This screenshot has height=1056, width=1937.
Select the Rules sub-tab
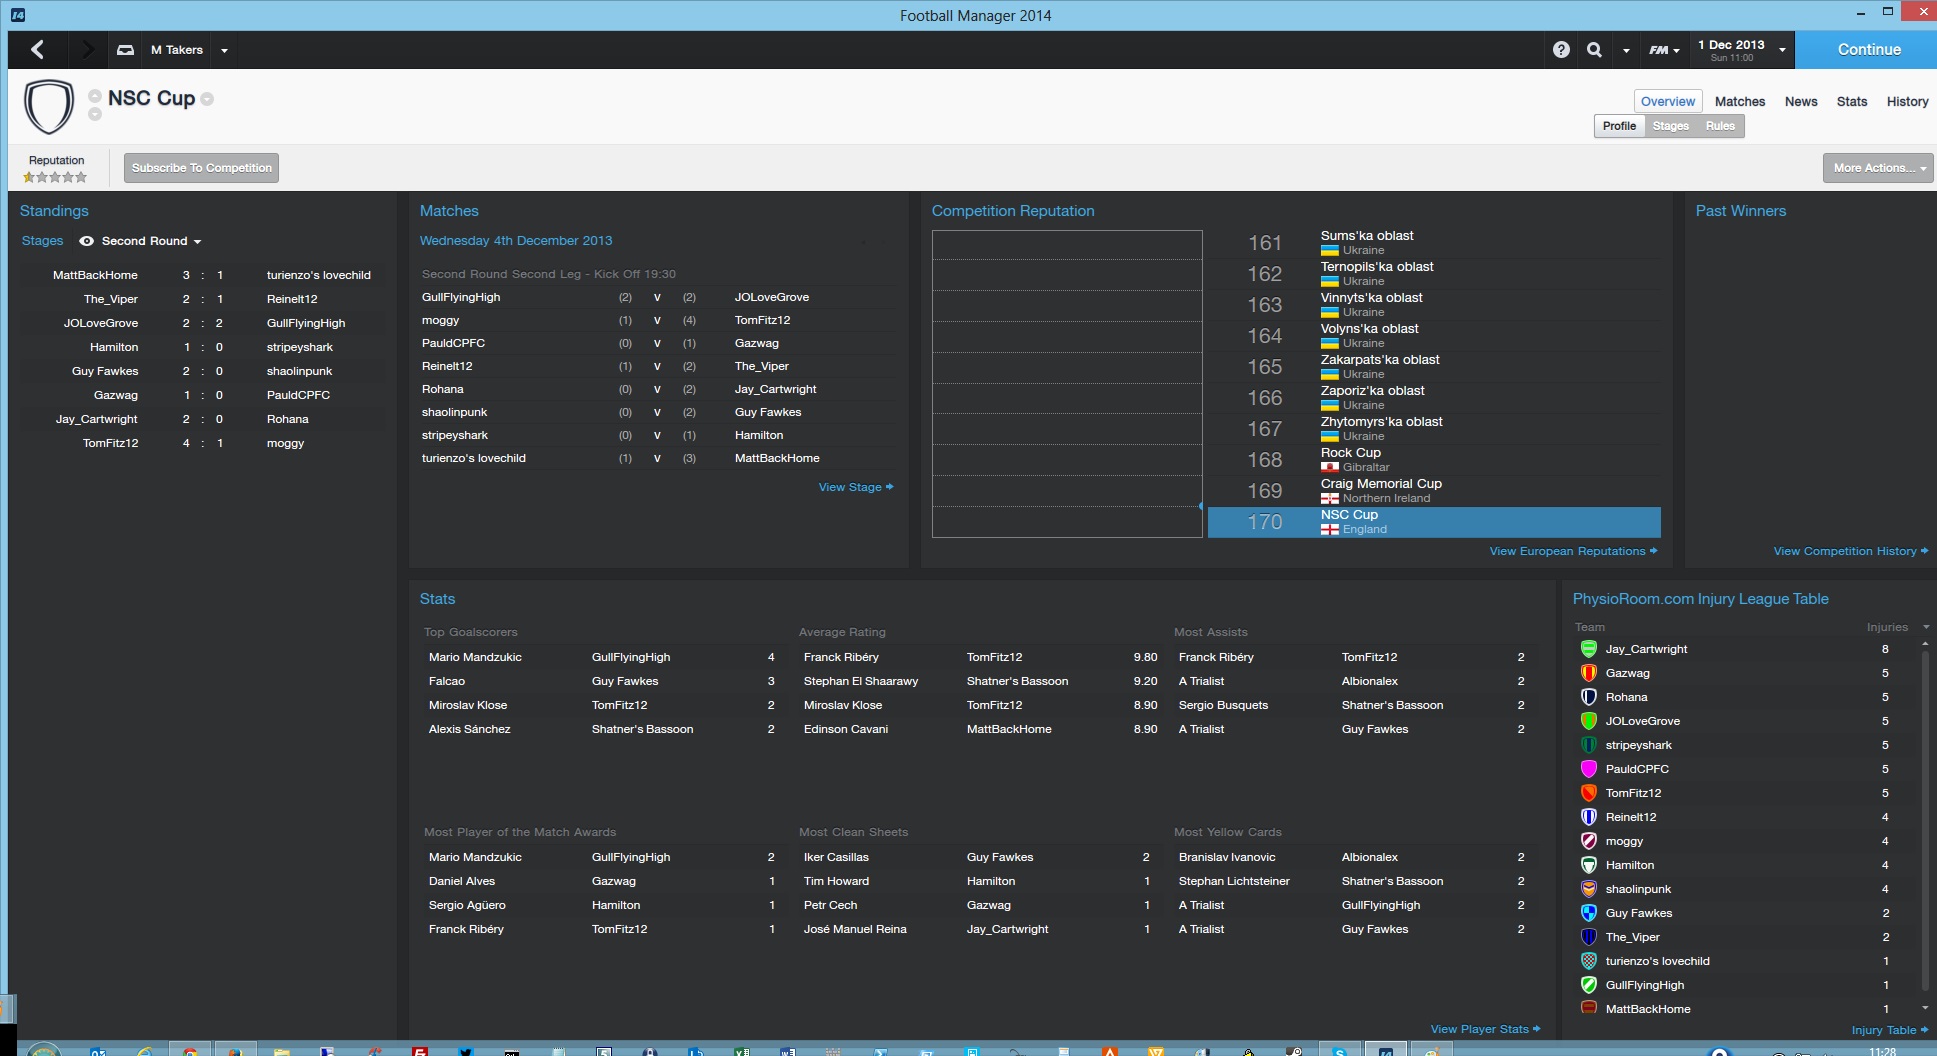point(1720,126)
